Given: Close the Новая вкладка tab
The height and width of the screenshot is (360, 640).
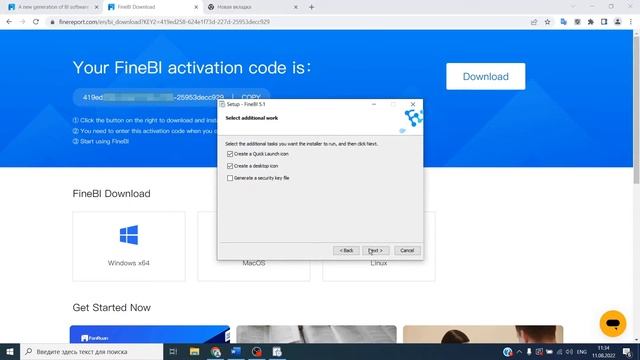Looking at the screenshot, I should (x=296, y=7).
